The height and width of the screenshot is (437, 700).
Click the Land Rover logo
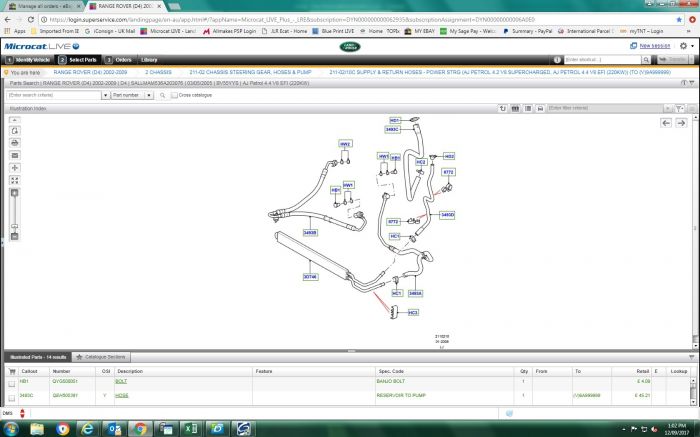[x=350, y=46]
